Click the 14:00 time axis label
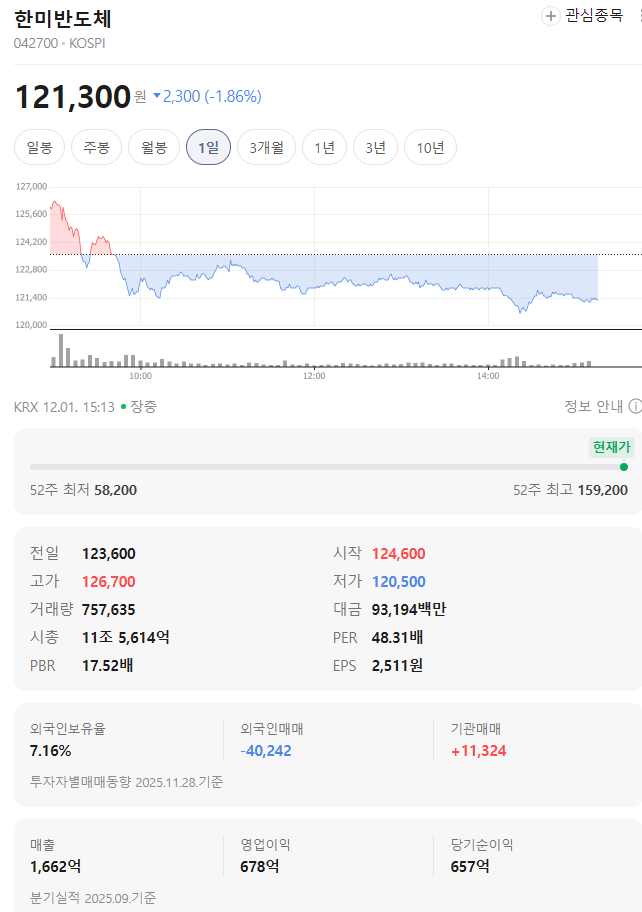The height and width of the screenshot is (912, 642). [x=488, y=376]
